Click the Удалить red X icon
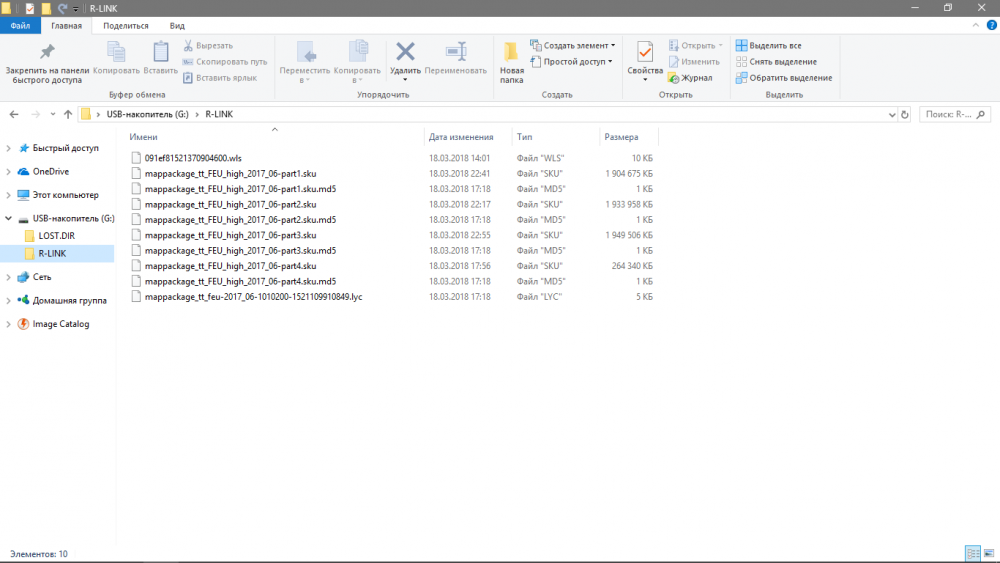This screenshot has width=1000, height=563. 405,52
